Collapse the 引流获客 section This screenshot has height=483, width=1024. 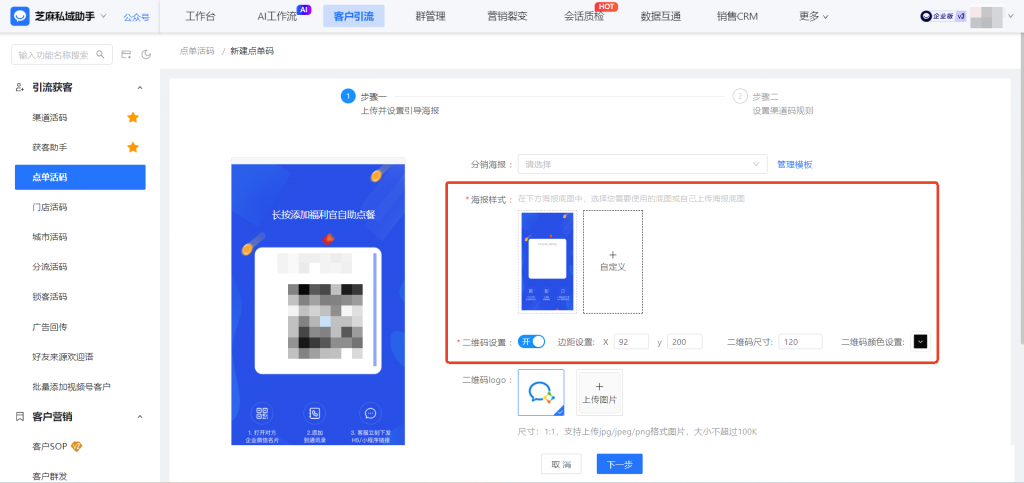pyautogui.click(x=139, y=87)
